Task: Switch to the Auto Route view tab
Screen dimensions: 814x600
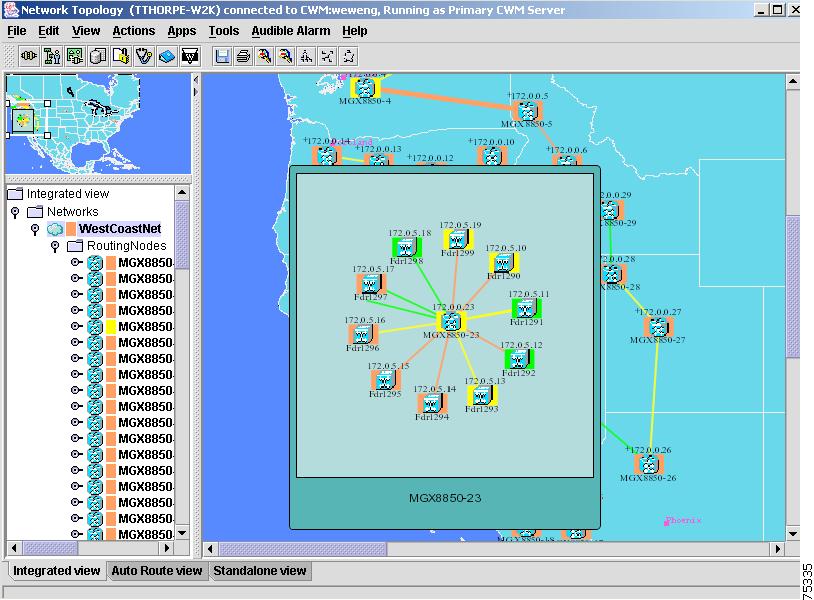Action: coord(157,570)
